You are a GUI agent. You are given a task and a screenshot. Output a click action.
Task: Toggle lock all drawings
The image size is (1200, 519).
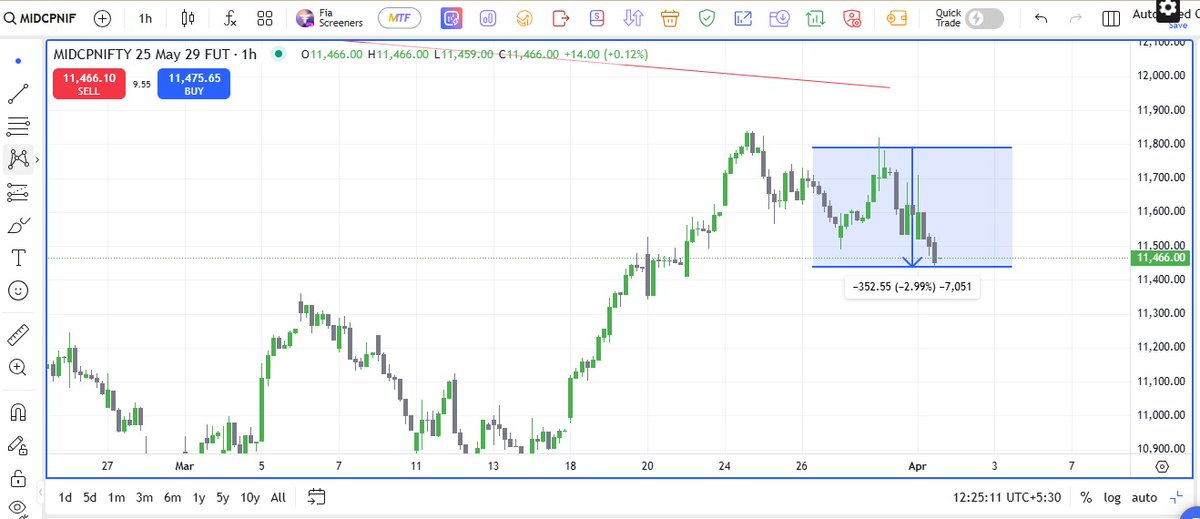tap(18, 477)
